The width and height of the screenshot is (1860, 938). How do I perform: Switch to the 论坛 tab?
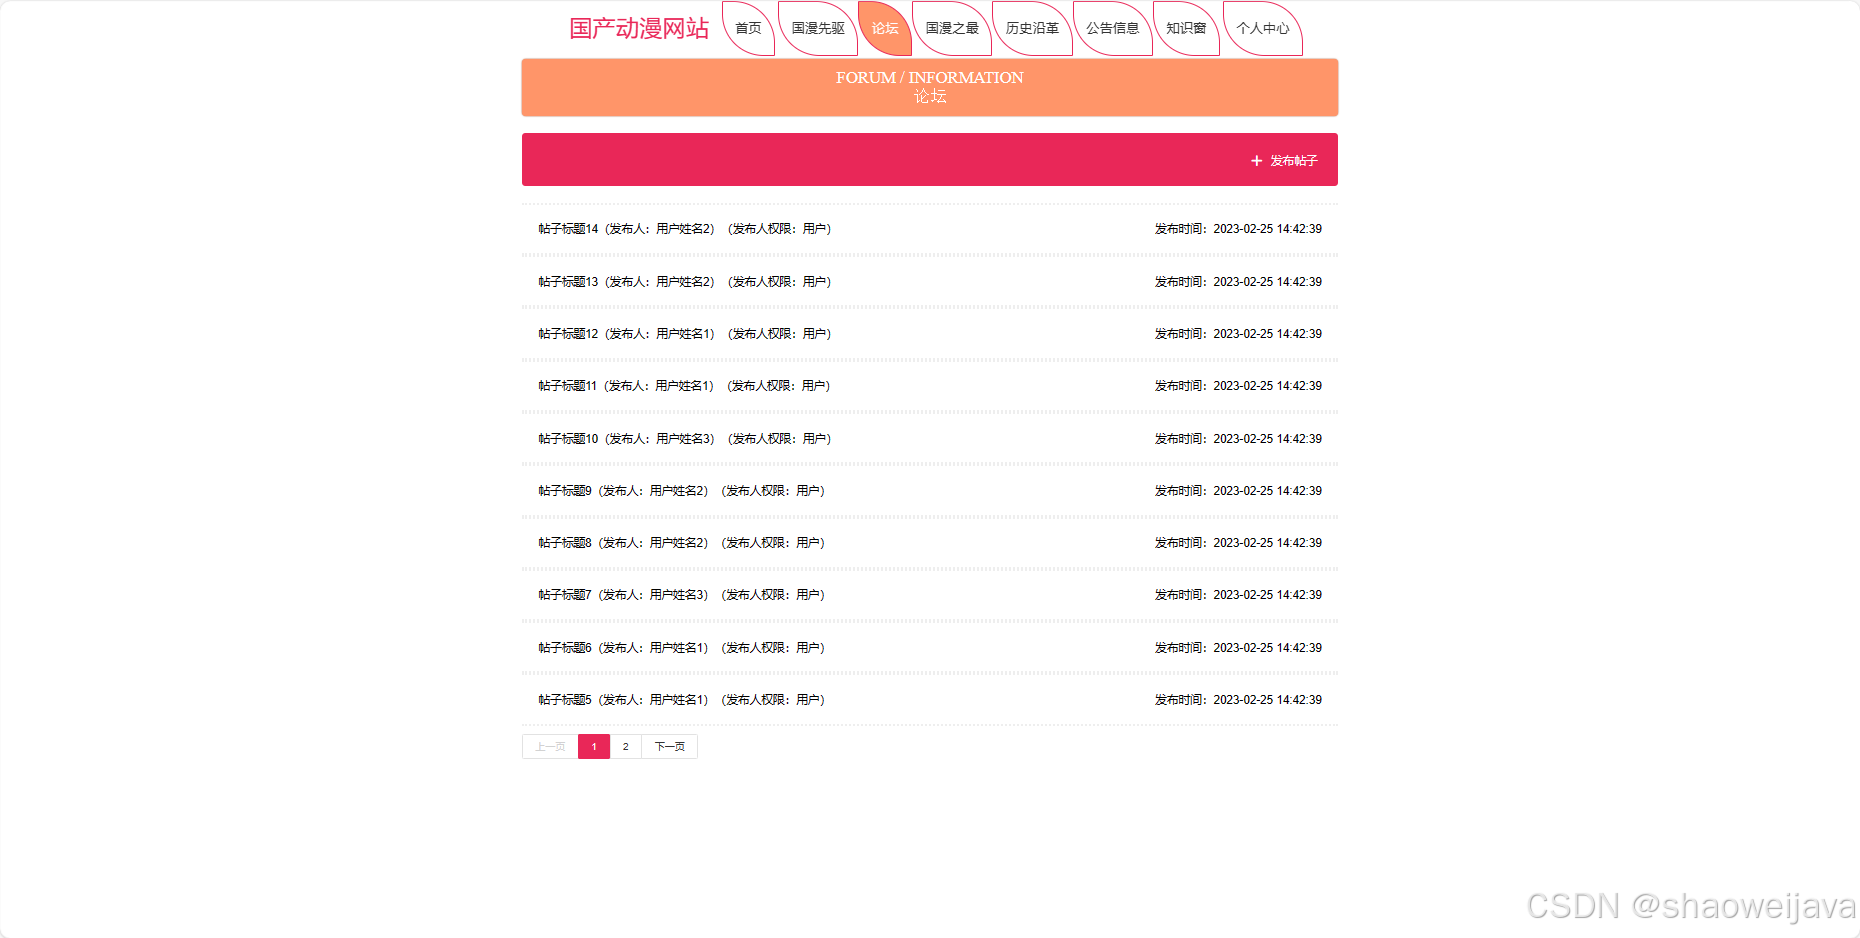pyautogui.click(x=884, y=29)
